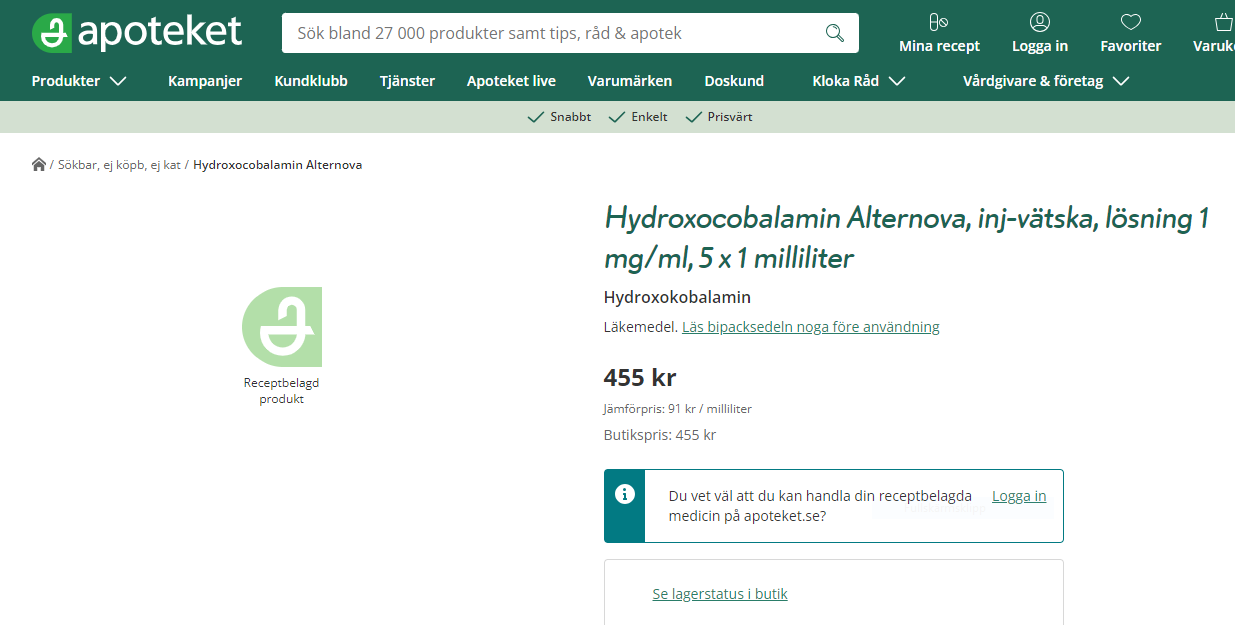The height and width of the screenshot is (625, 1235).
Task: Open Apoteket live menu item
Action: click(x=511, y=81)
